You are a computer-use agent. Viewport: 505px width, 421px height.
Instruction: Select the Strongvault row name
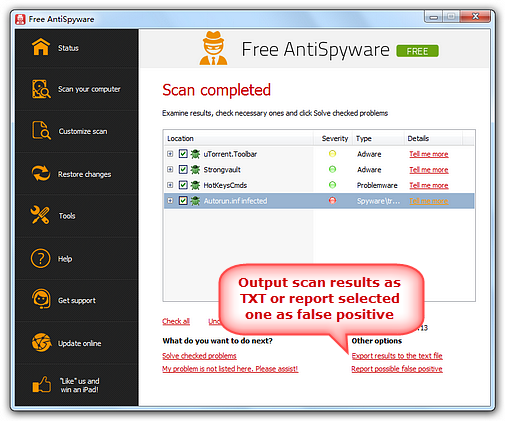point(222,170)
